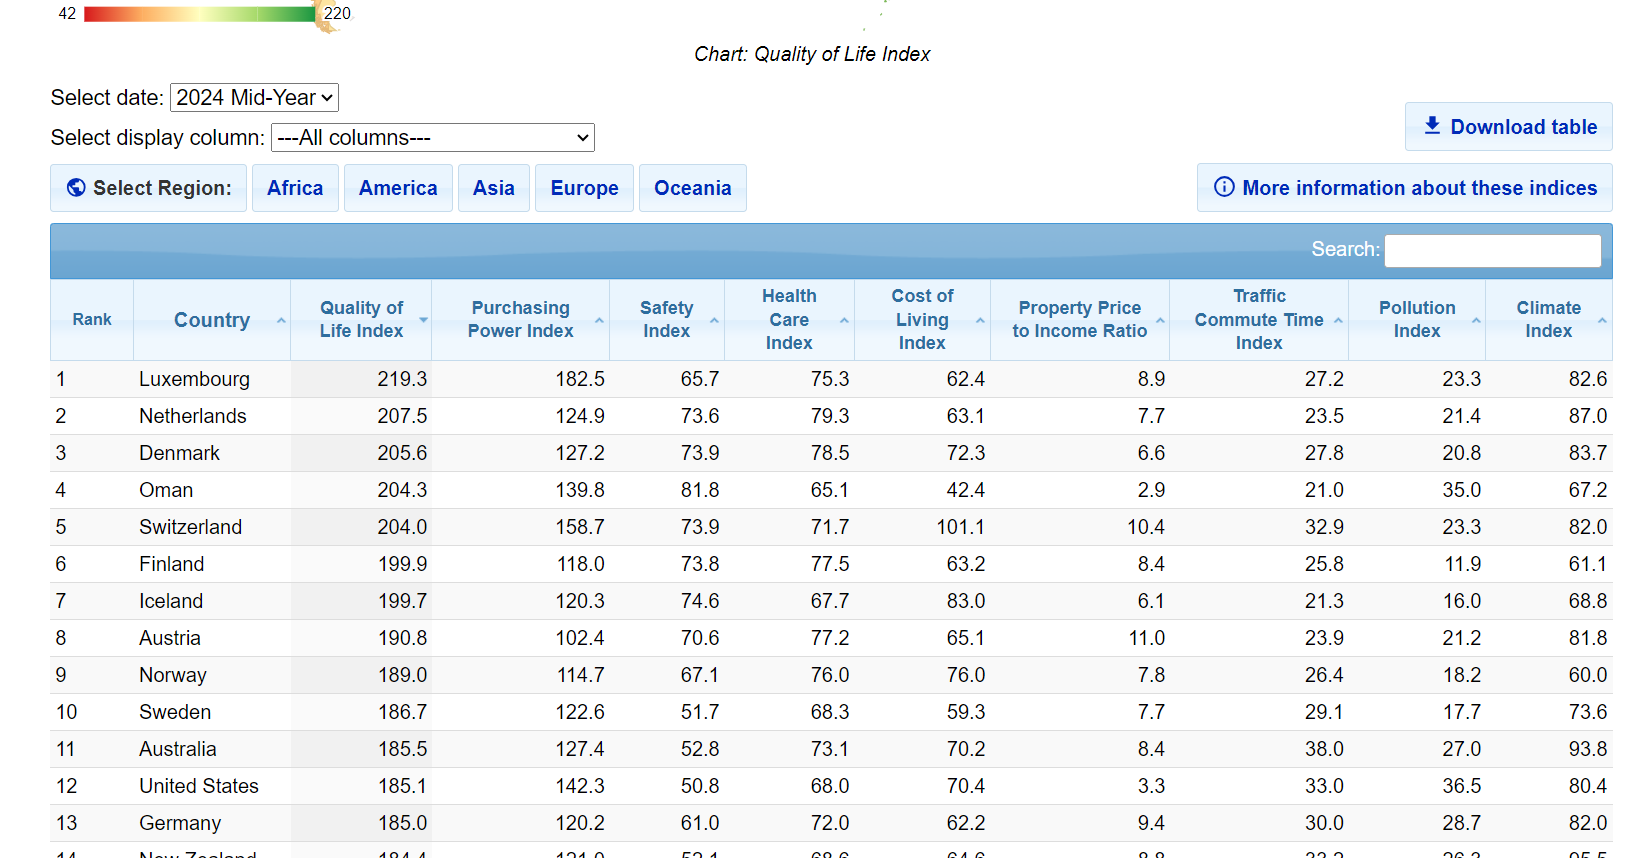1647x858 pixels.
Task: Click the Quality of Life Index header text
Action: pos(361,320)
